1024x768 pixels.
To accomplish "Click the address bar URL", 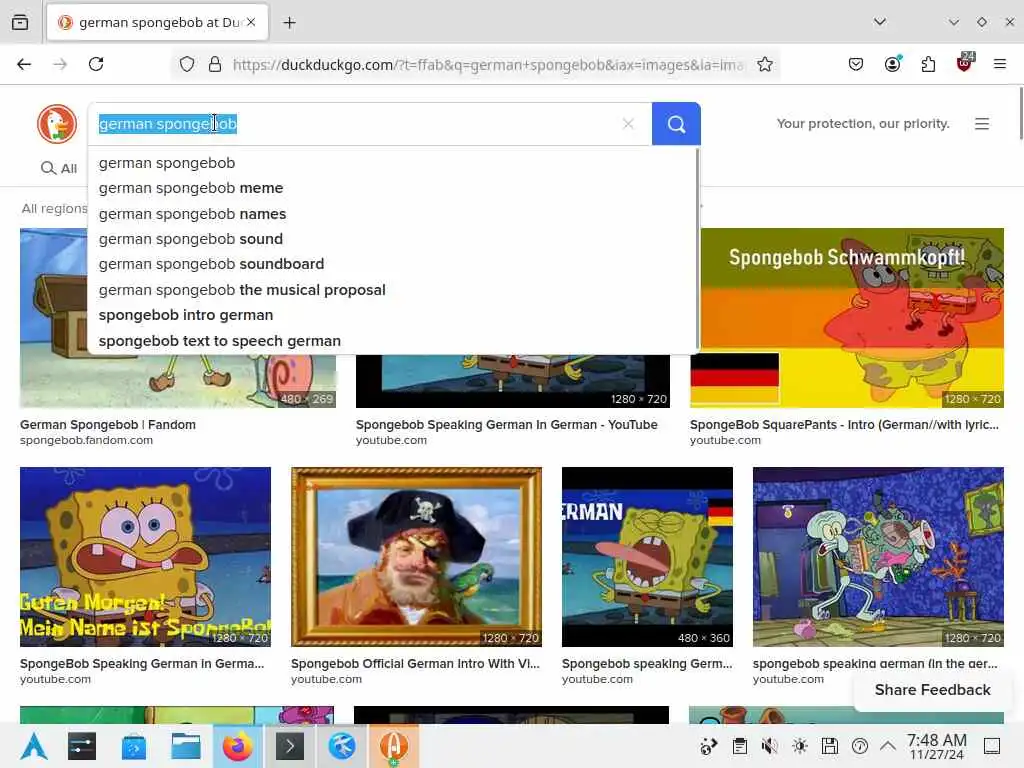I will 488,65.
